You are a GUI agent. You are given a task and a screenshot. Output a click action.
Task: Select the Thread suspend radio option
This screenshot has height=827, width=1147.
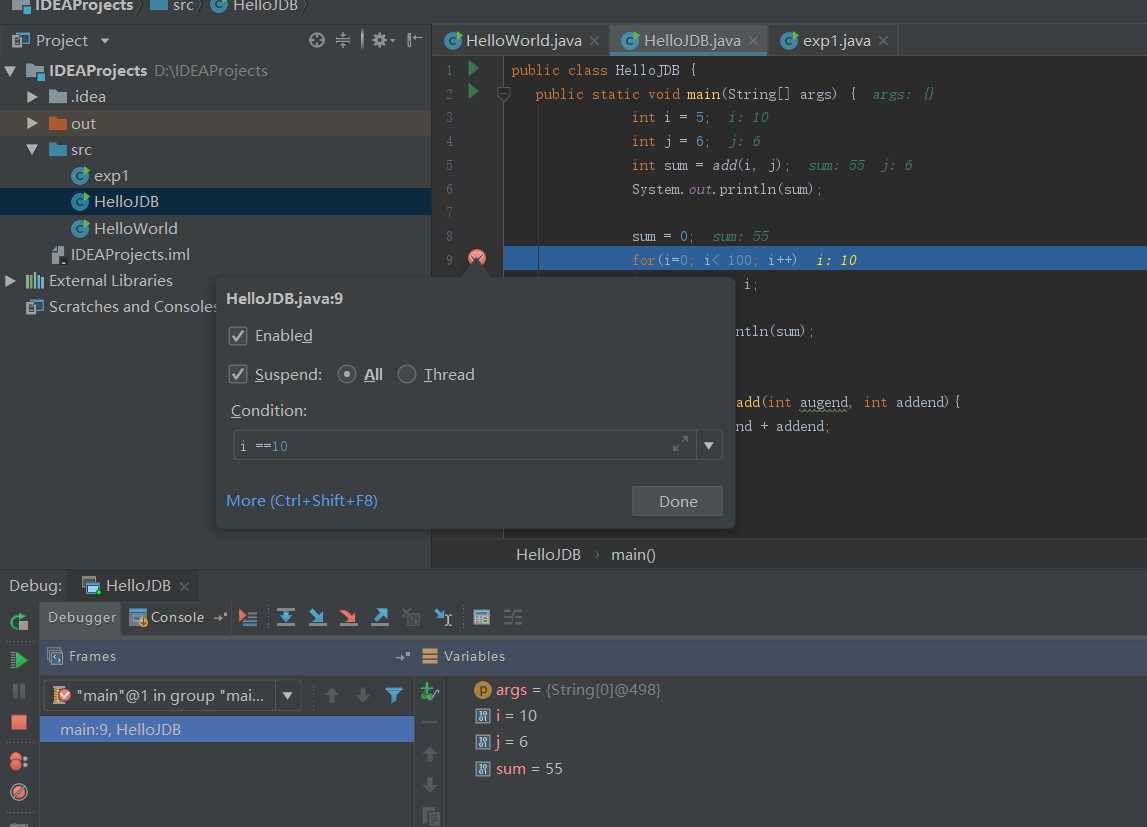(407, 375)
